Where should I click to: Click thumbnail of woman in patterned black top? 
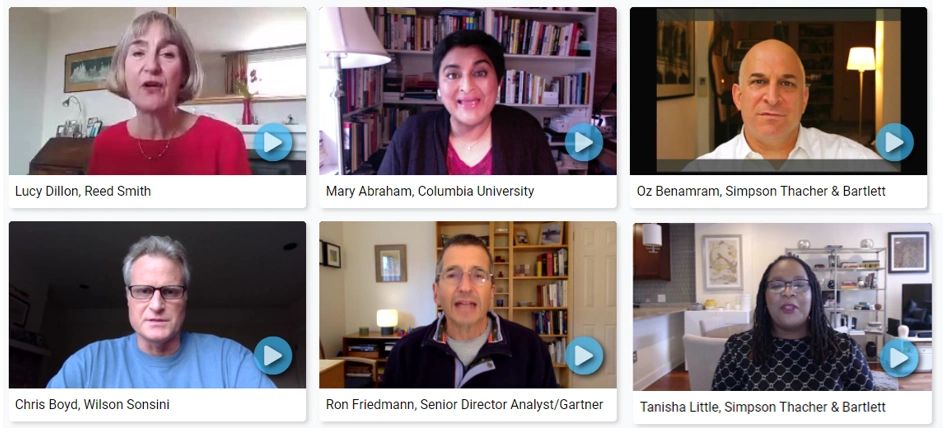782,307
